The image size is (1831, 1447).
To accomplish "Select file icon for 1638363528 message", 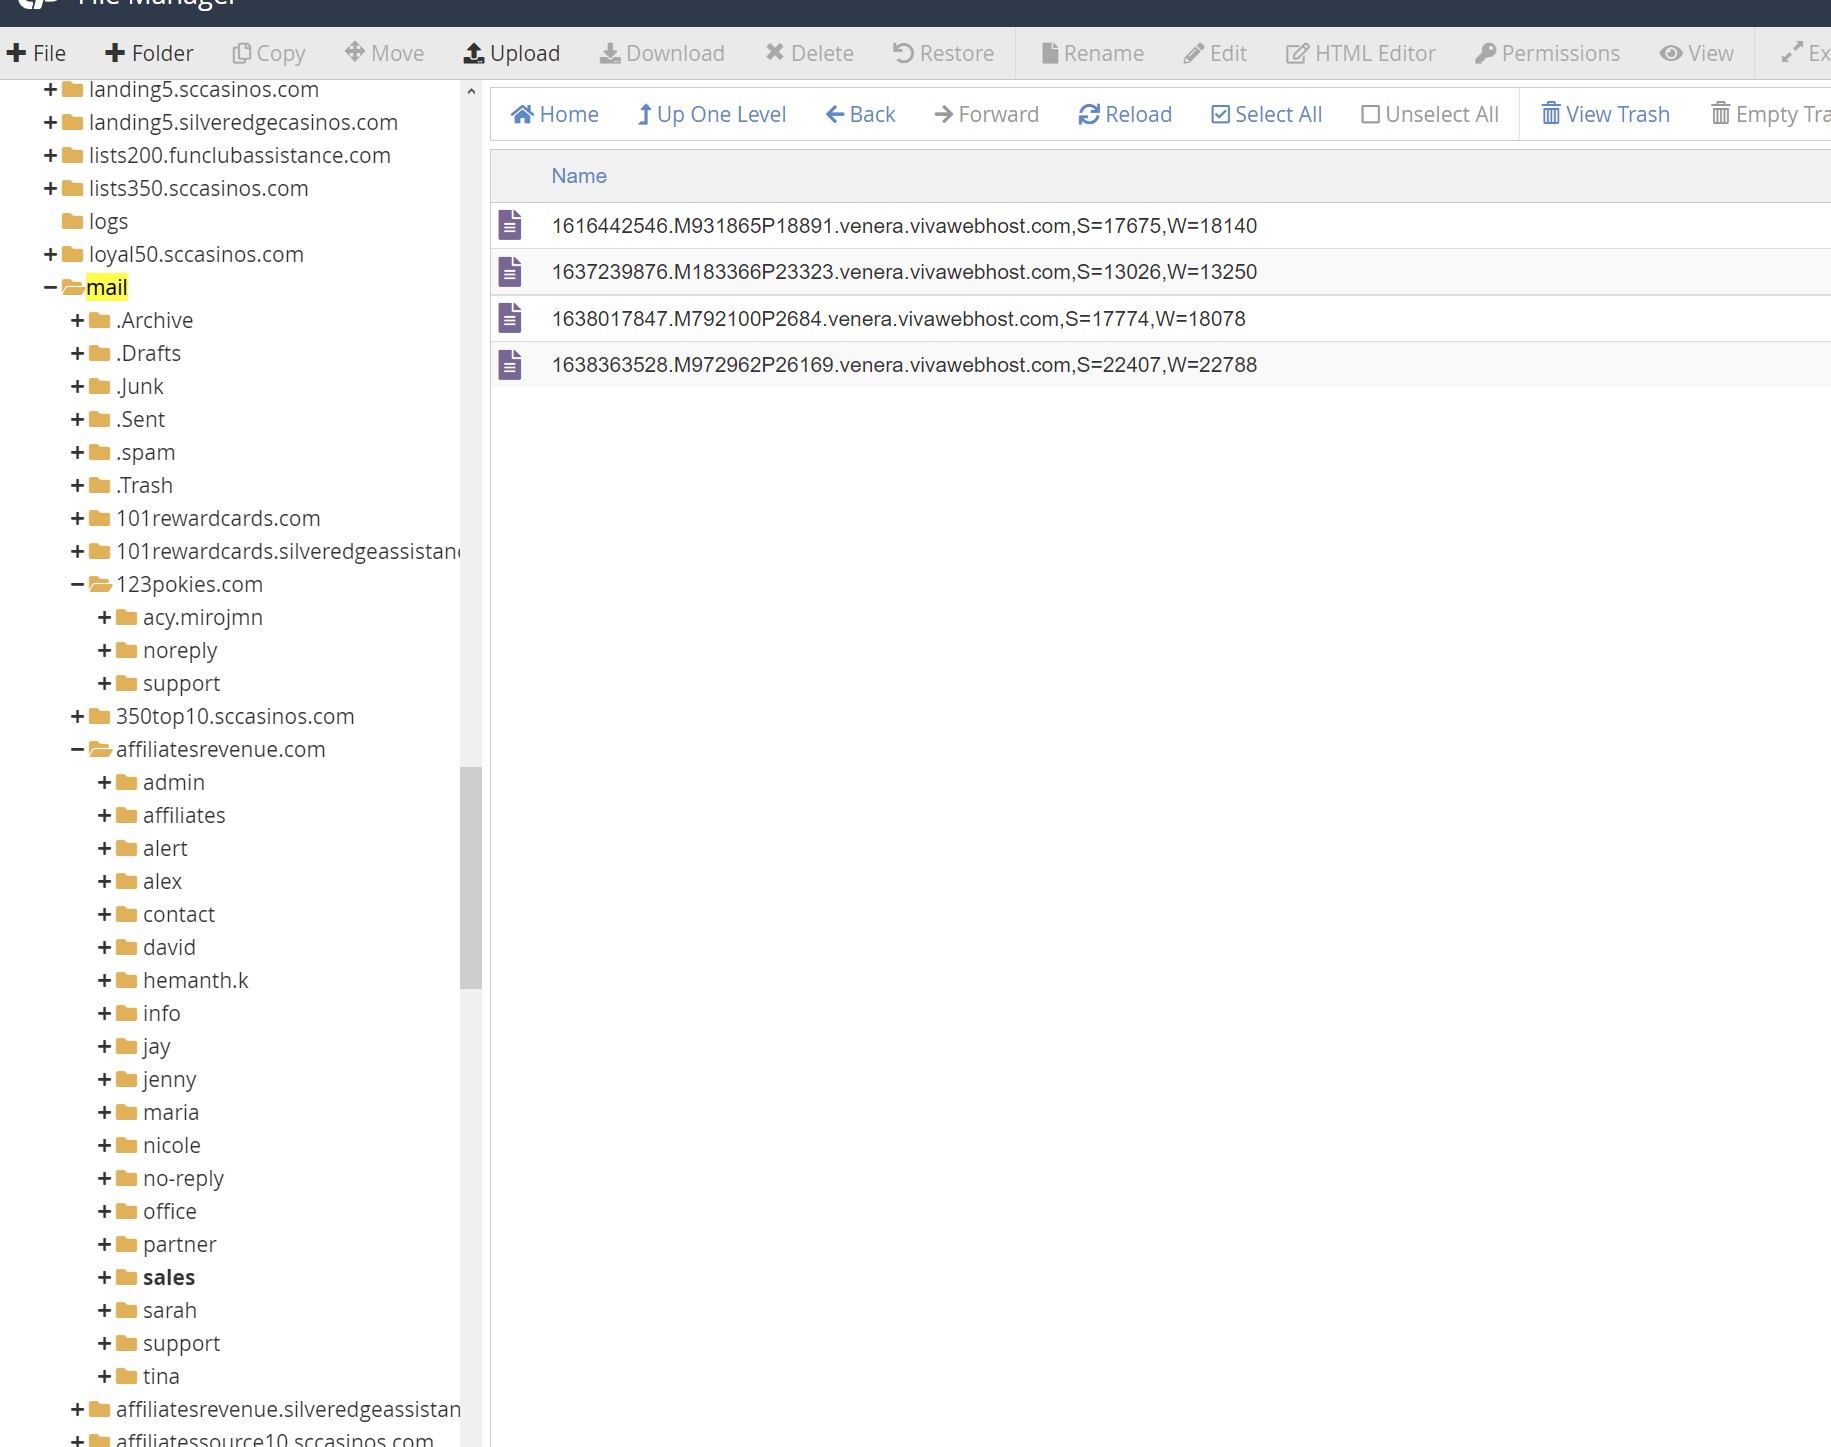I will click(510, 364).
